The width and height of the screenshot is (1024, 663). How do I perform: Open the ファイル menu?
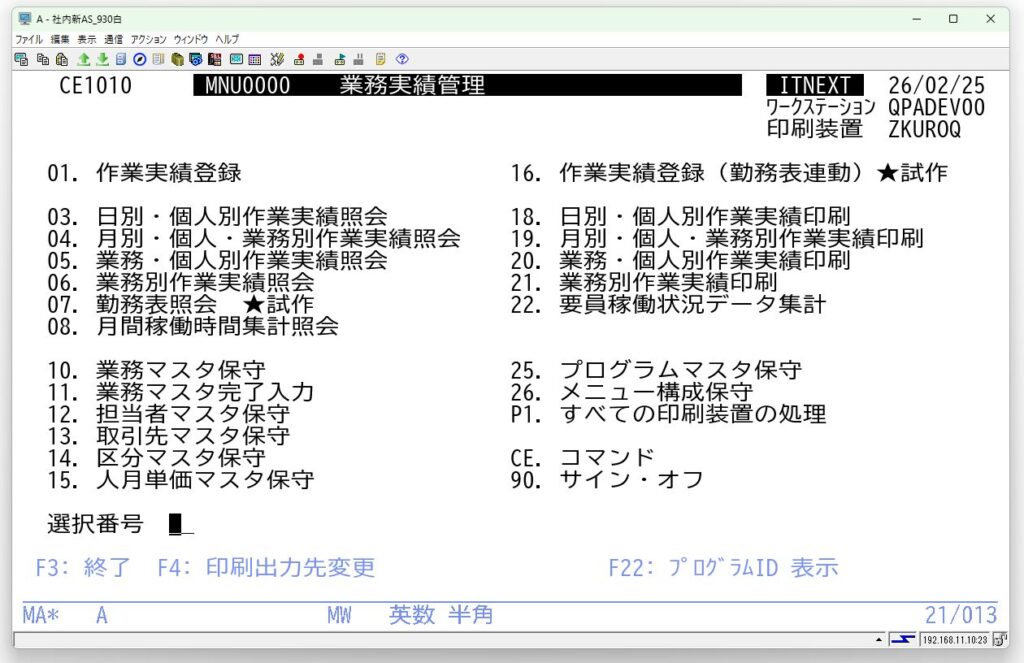point(29,39)
